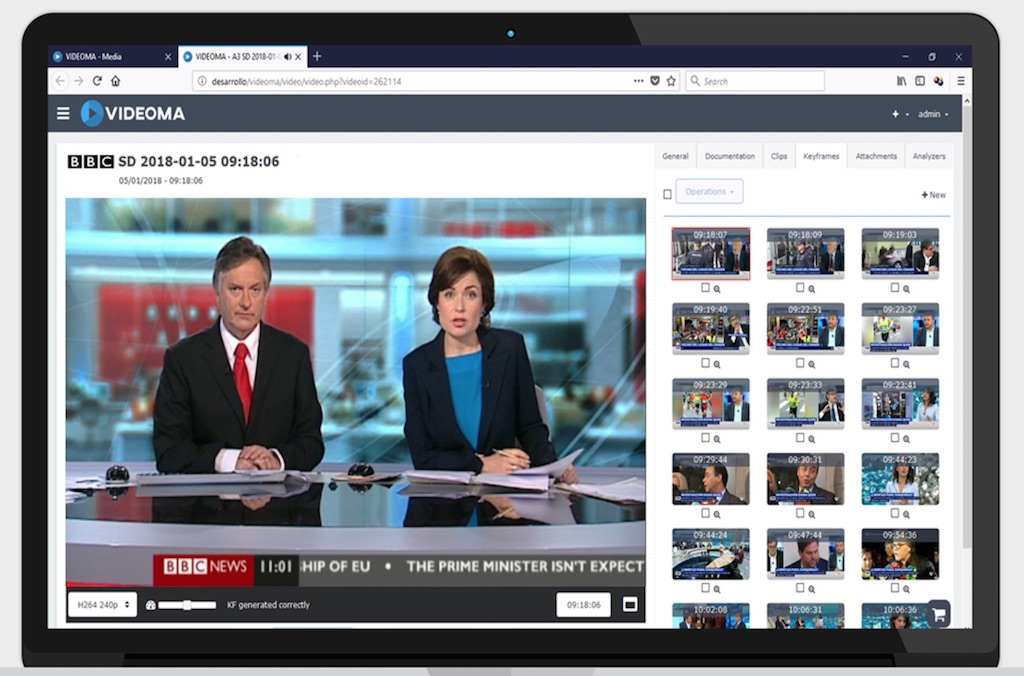Close the VIDEOMA - Media browser tab
This screenshot has height=676, width=1024.
[168, 57]
